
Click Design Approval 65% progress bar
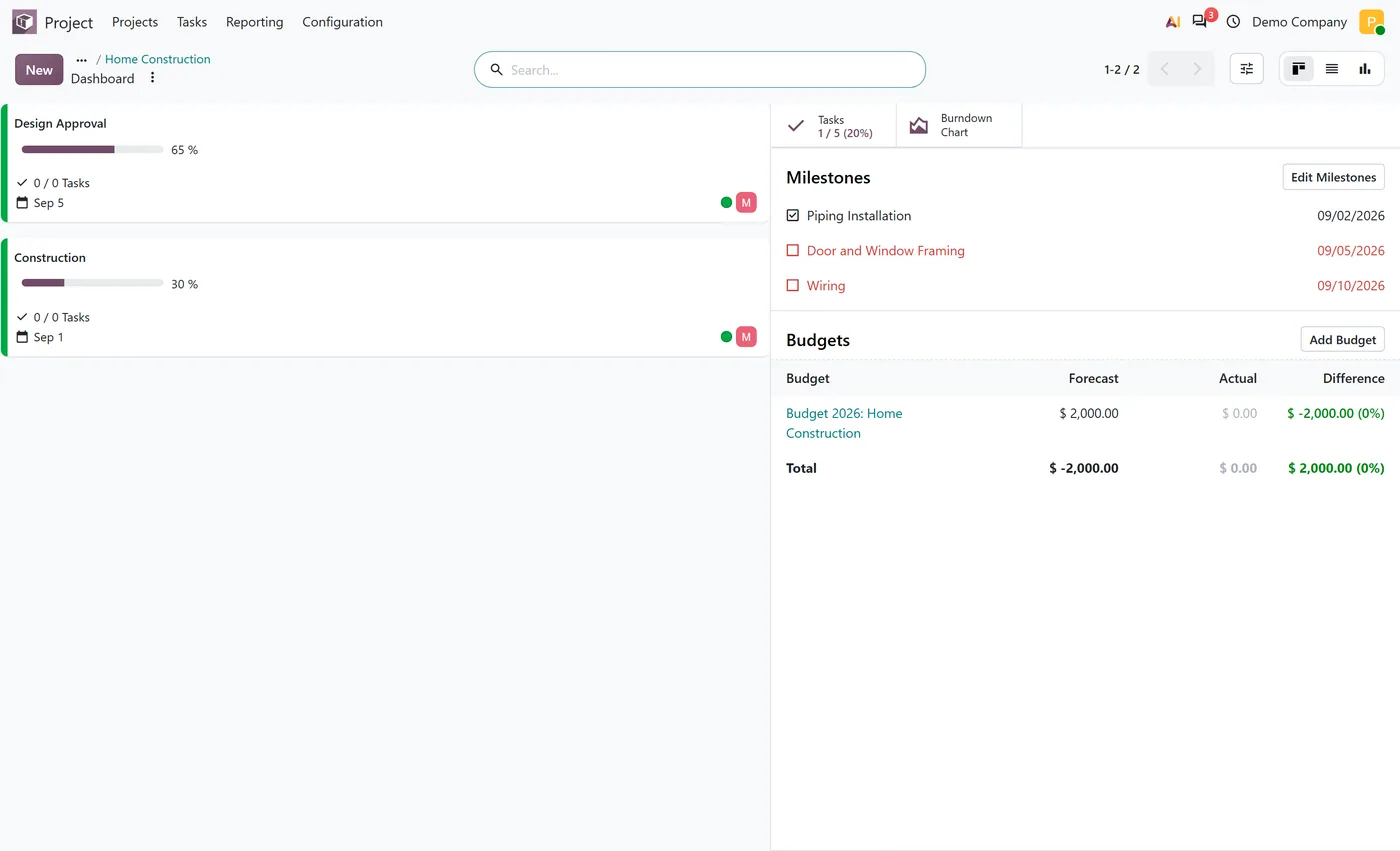pos(92,150)
